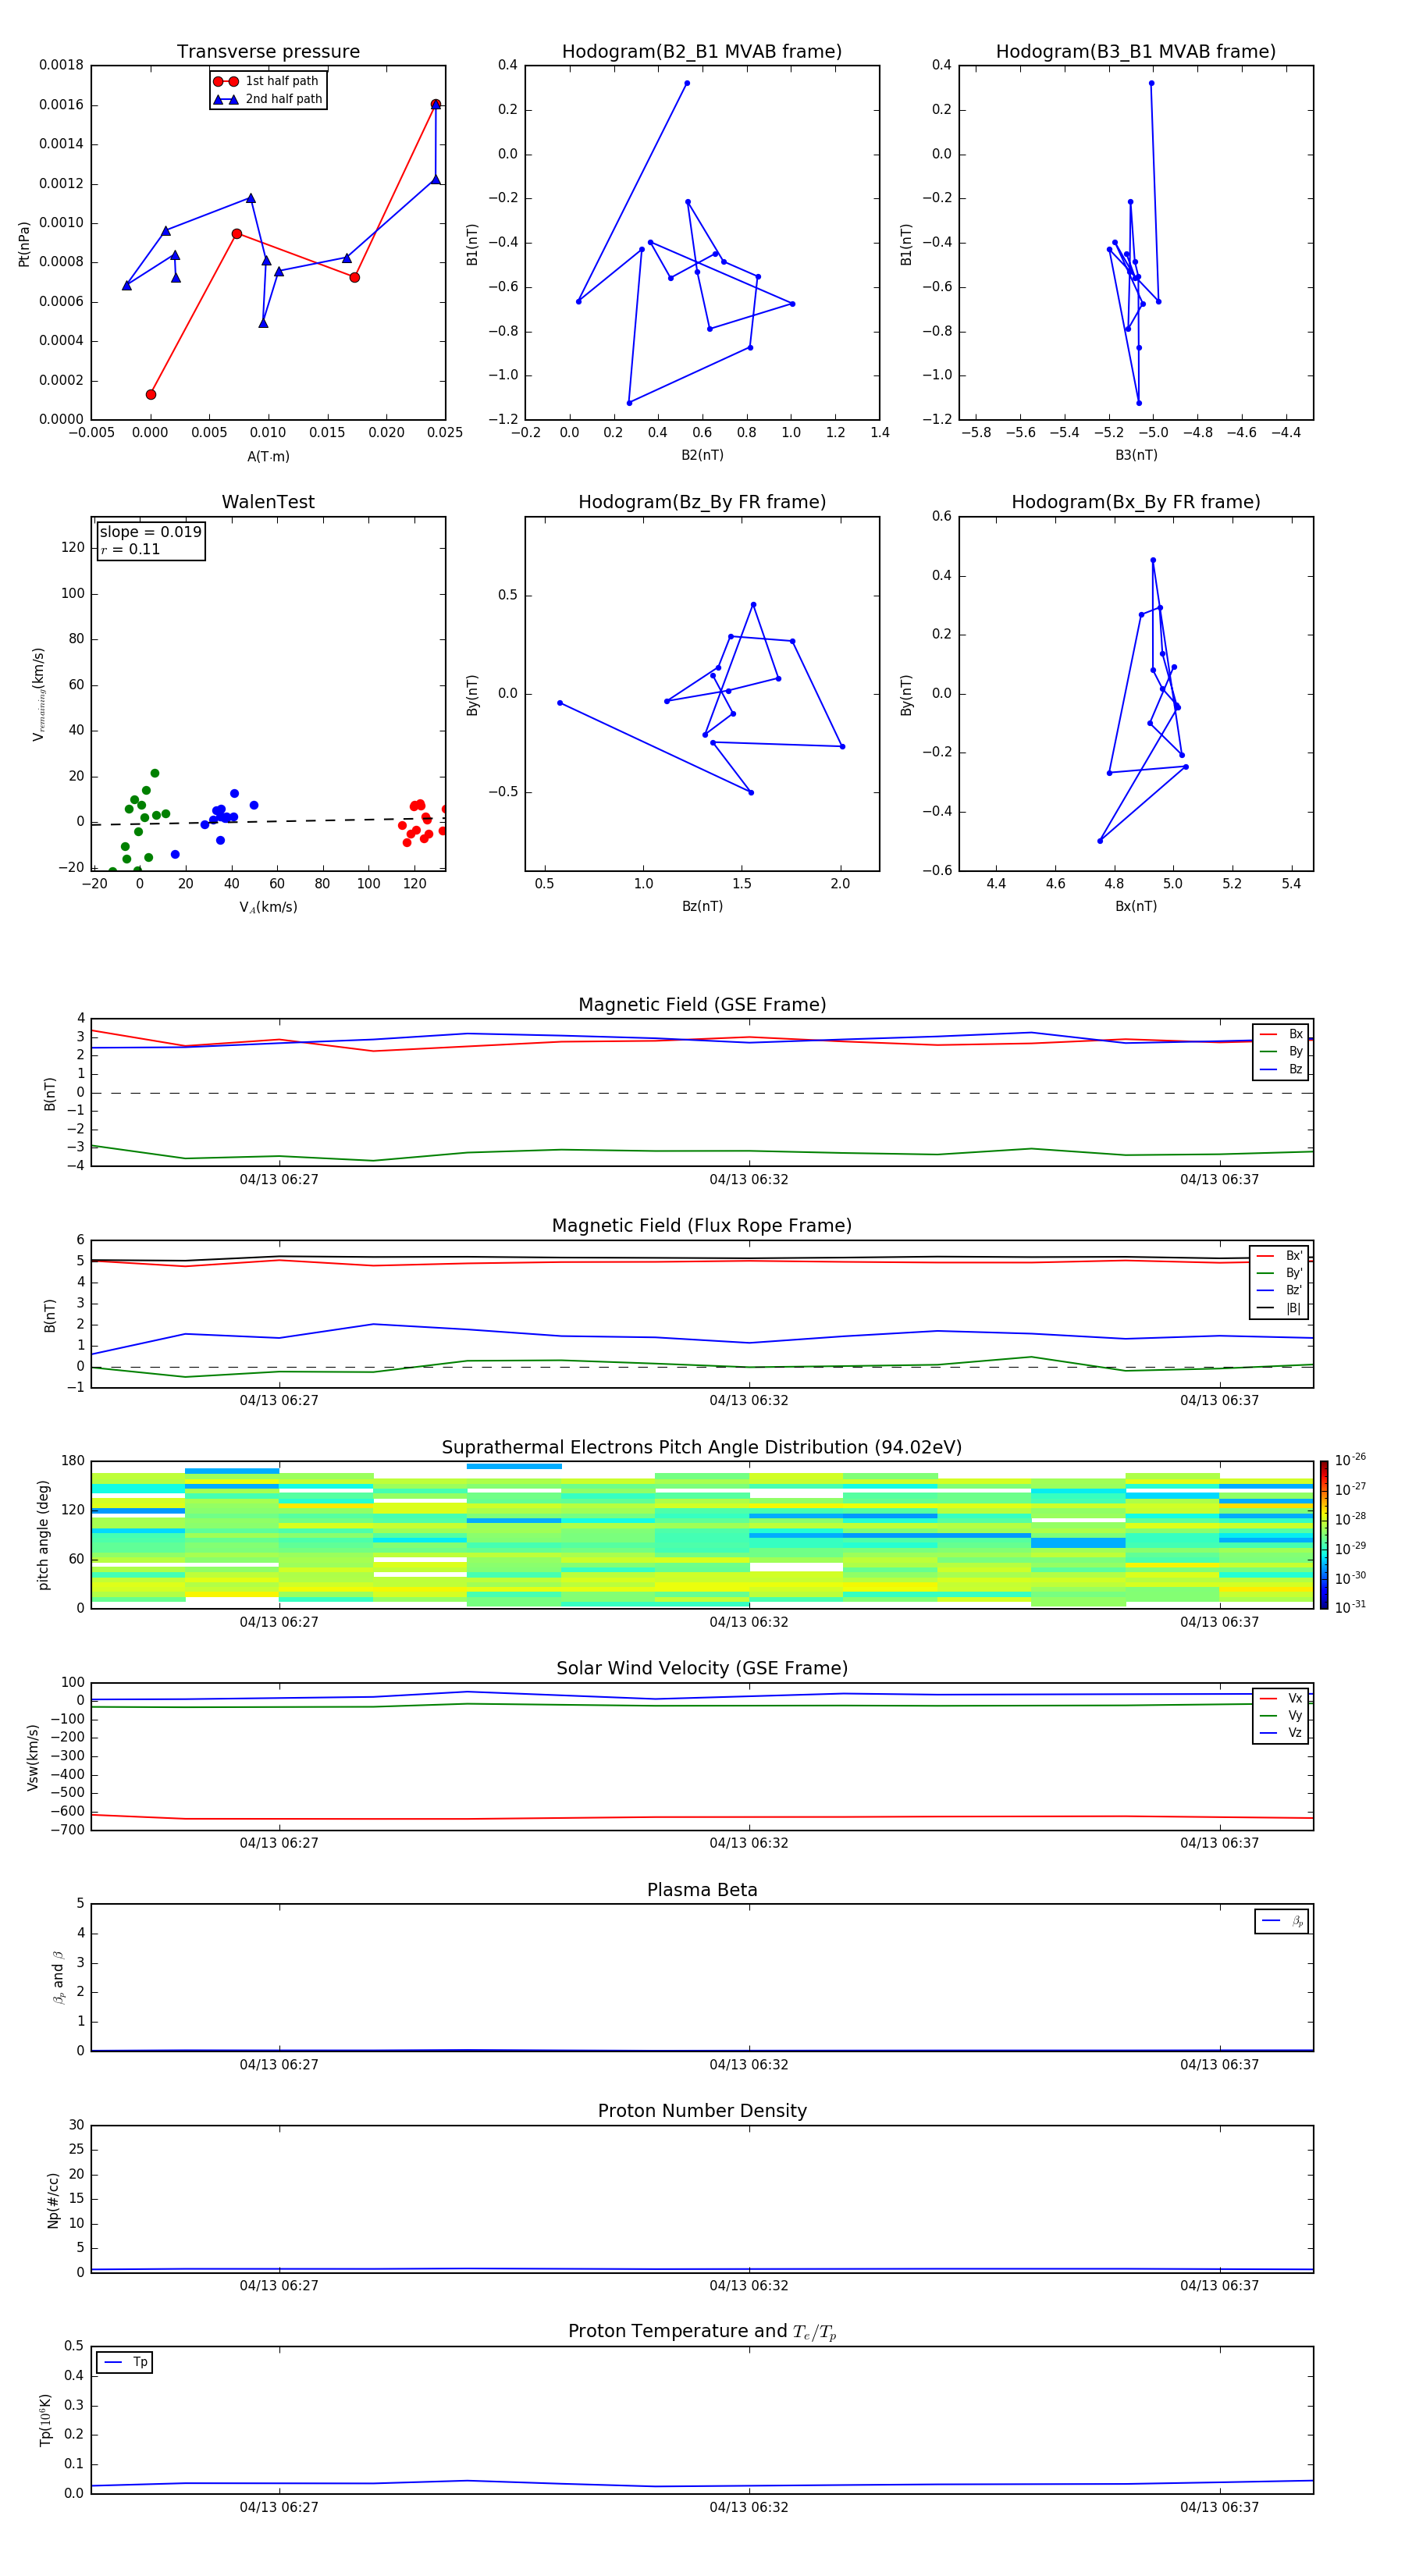Click the 'Transverse pressure' plot title
The height and width of the screenshot is (2576, 1405).
(268, 52)
